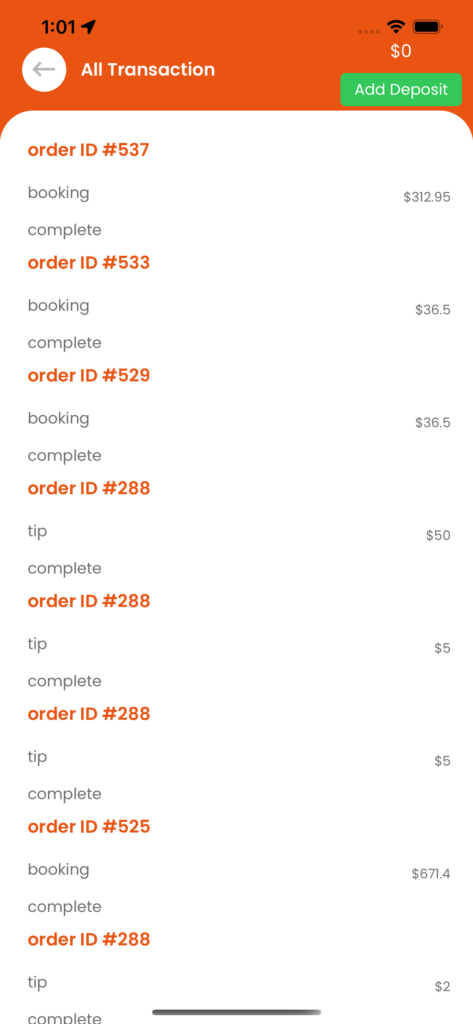Open order ID #529 transaction
Image resolution: width=473 pixels, height=1024 pixels.
tap(89, 376)
